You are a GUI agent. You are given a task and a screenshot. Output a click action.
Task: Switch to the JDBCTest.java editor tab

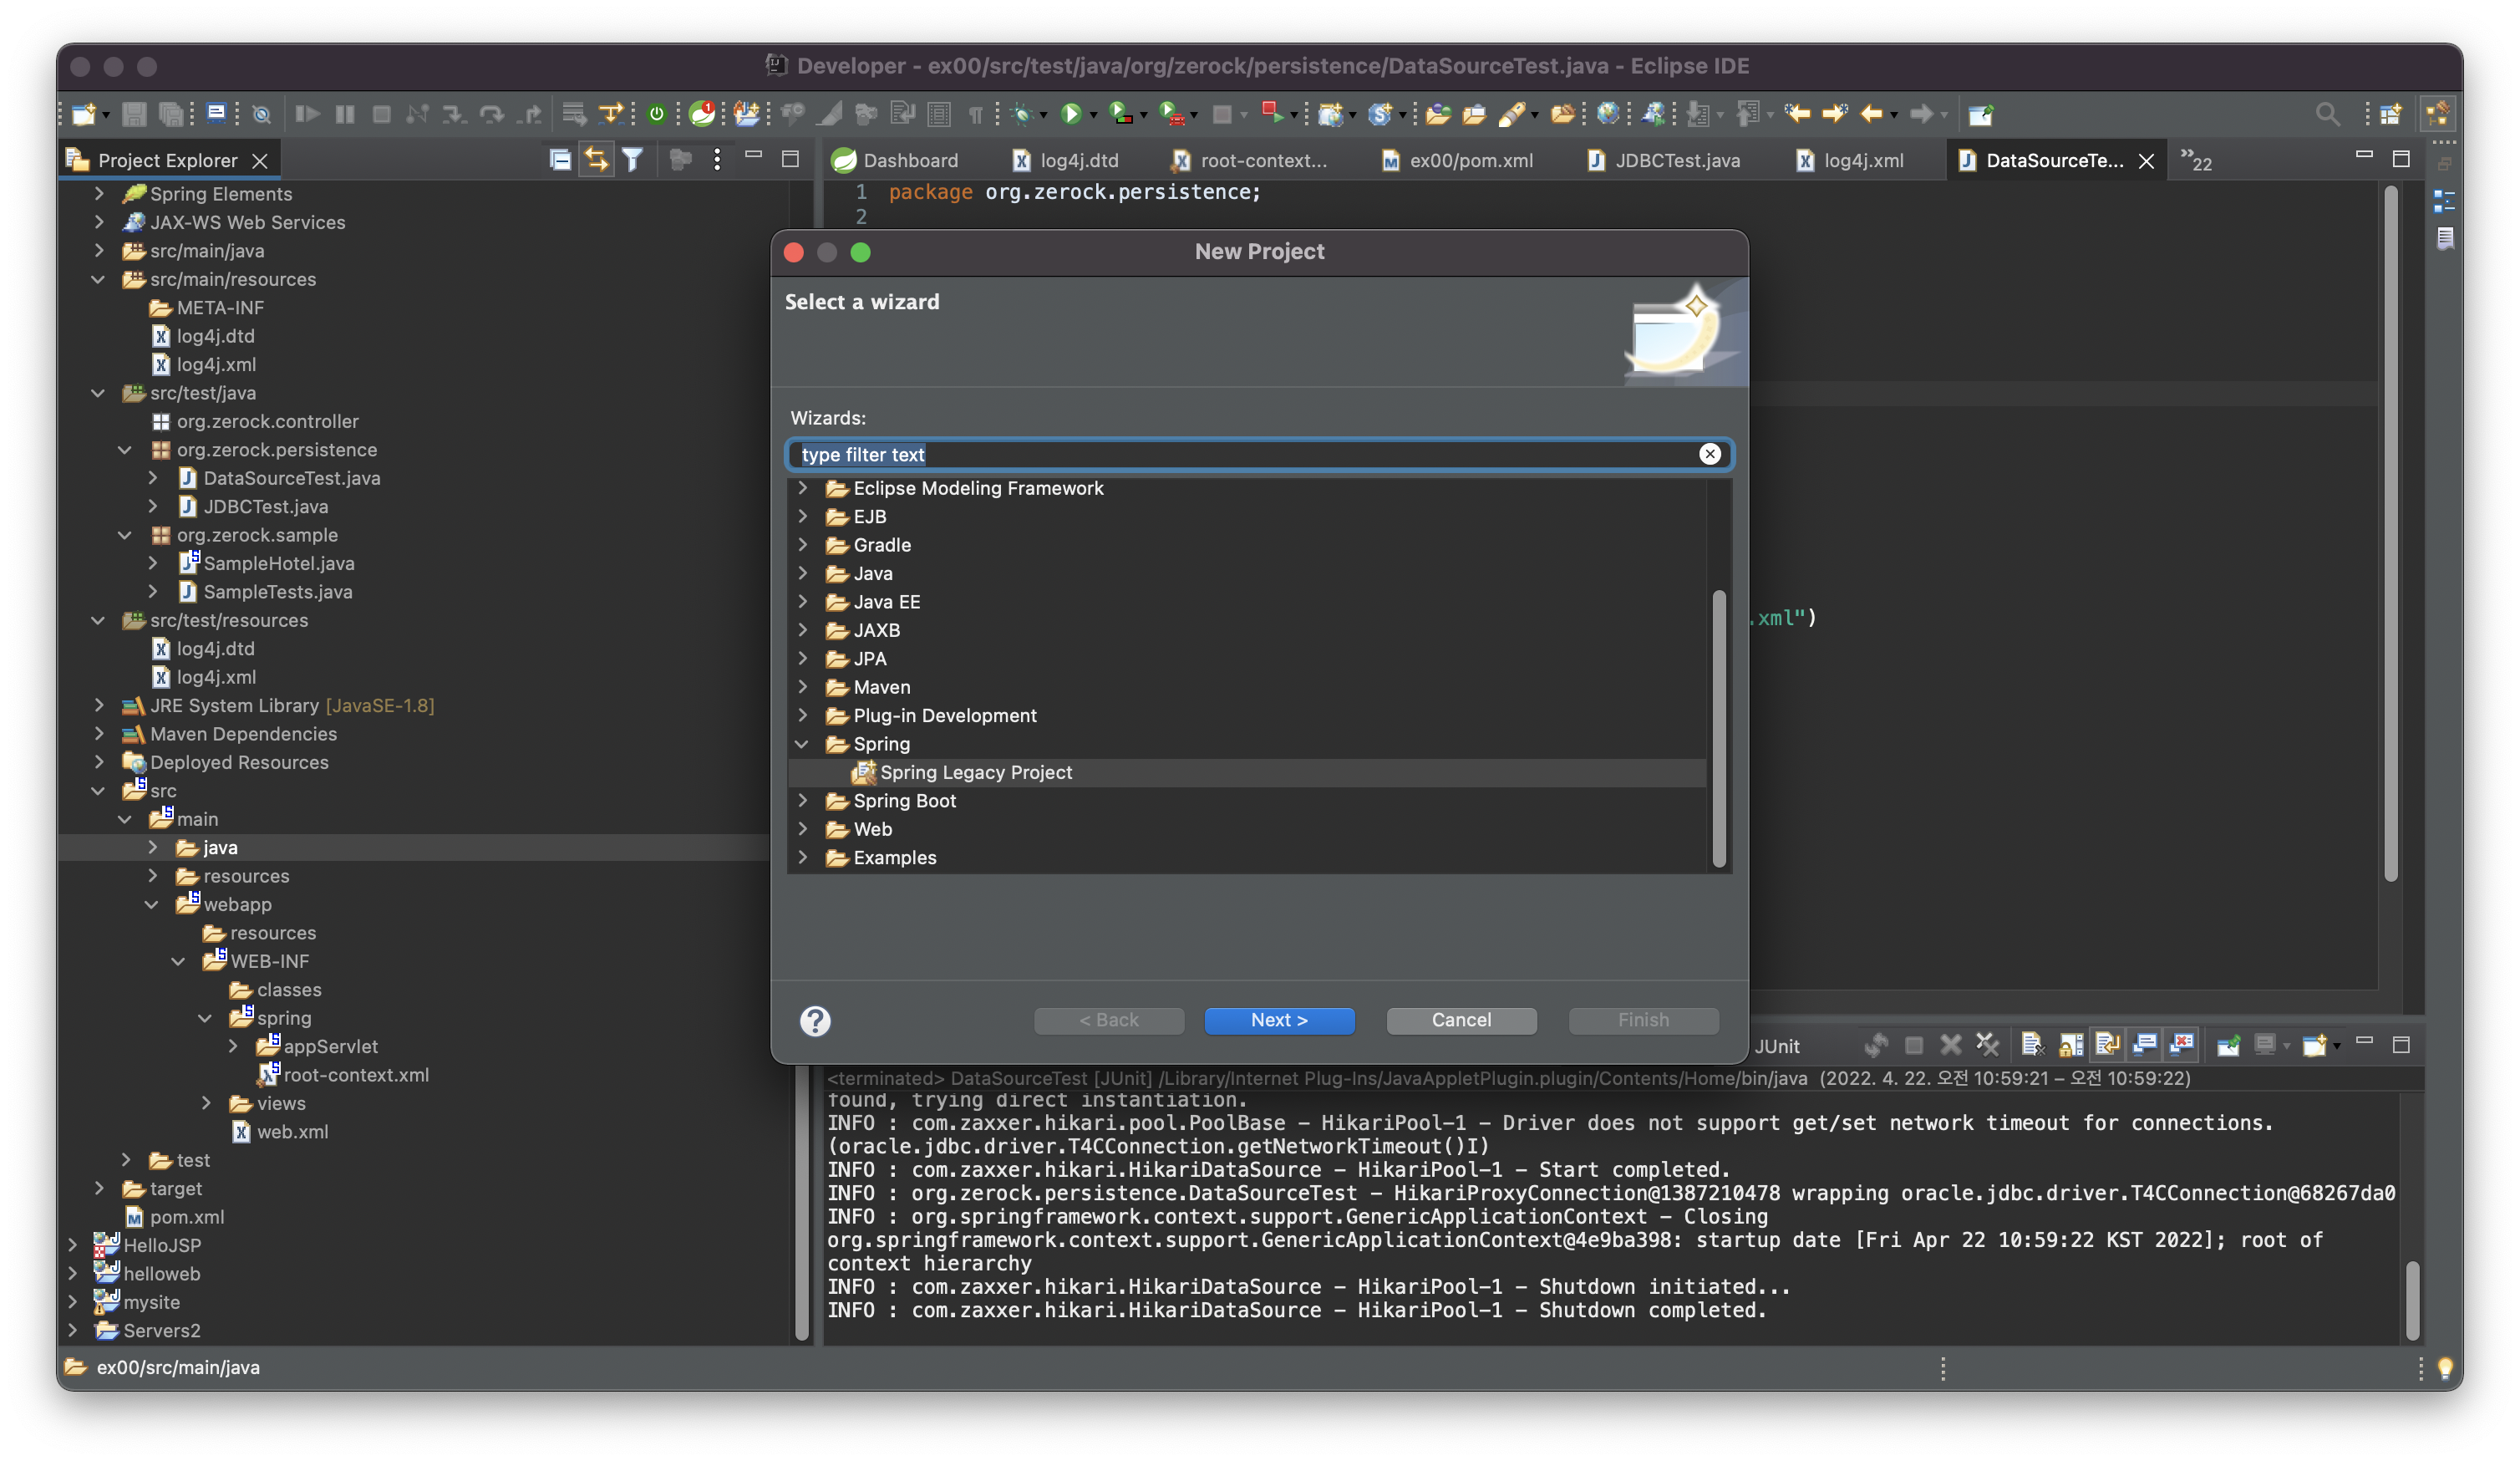coord(1677,160)
